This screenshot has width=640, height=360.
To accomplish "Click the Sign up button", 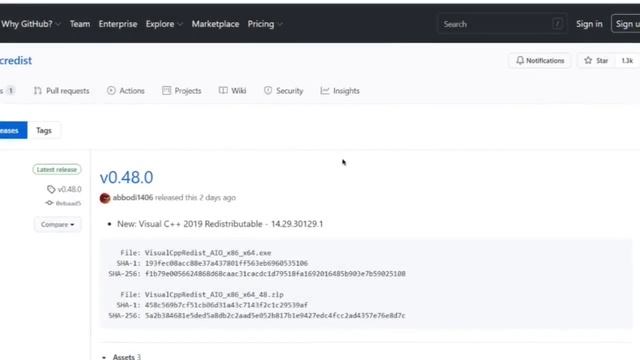I will [x=626, y=24].
